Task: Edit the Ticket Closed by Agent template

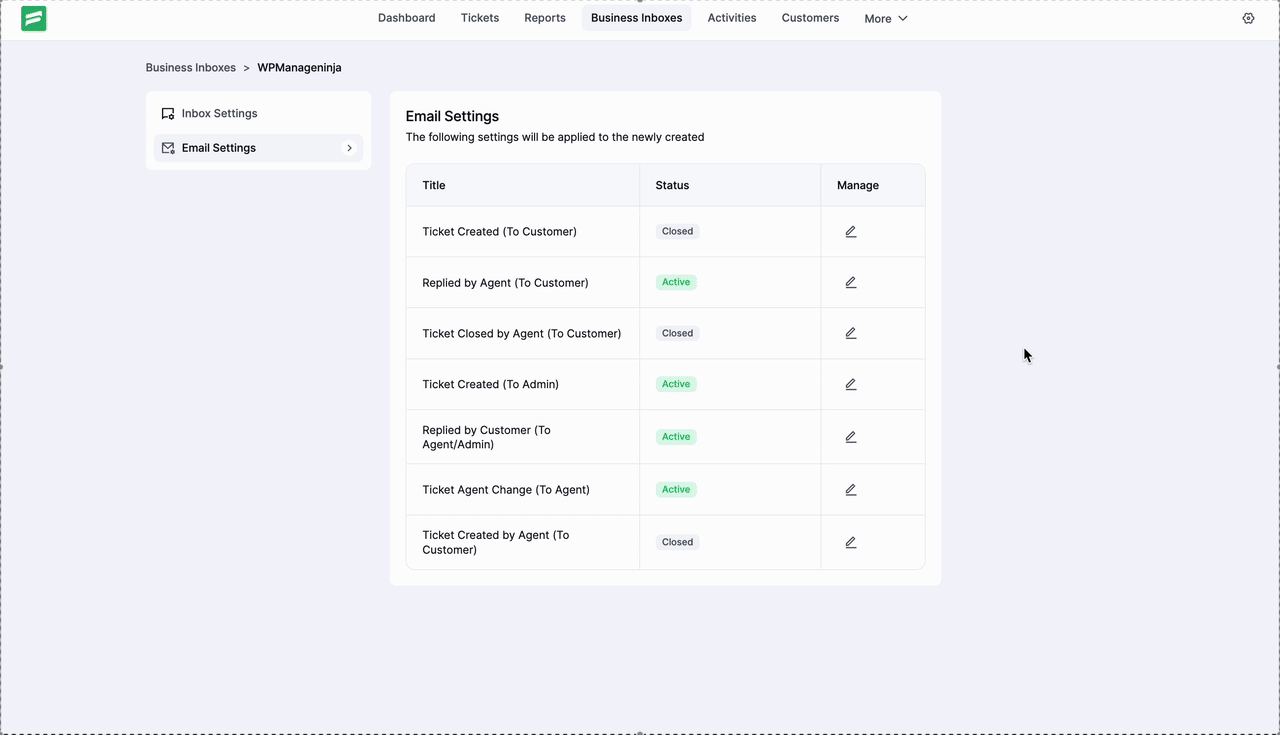Action: (850, 333)
